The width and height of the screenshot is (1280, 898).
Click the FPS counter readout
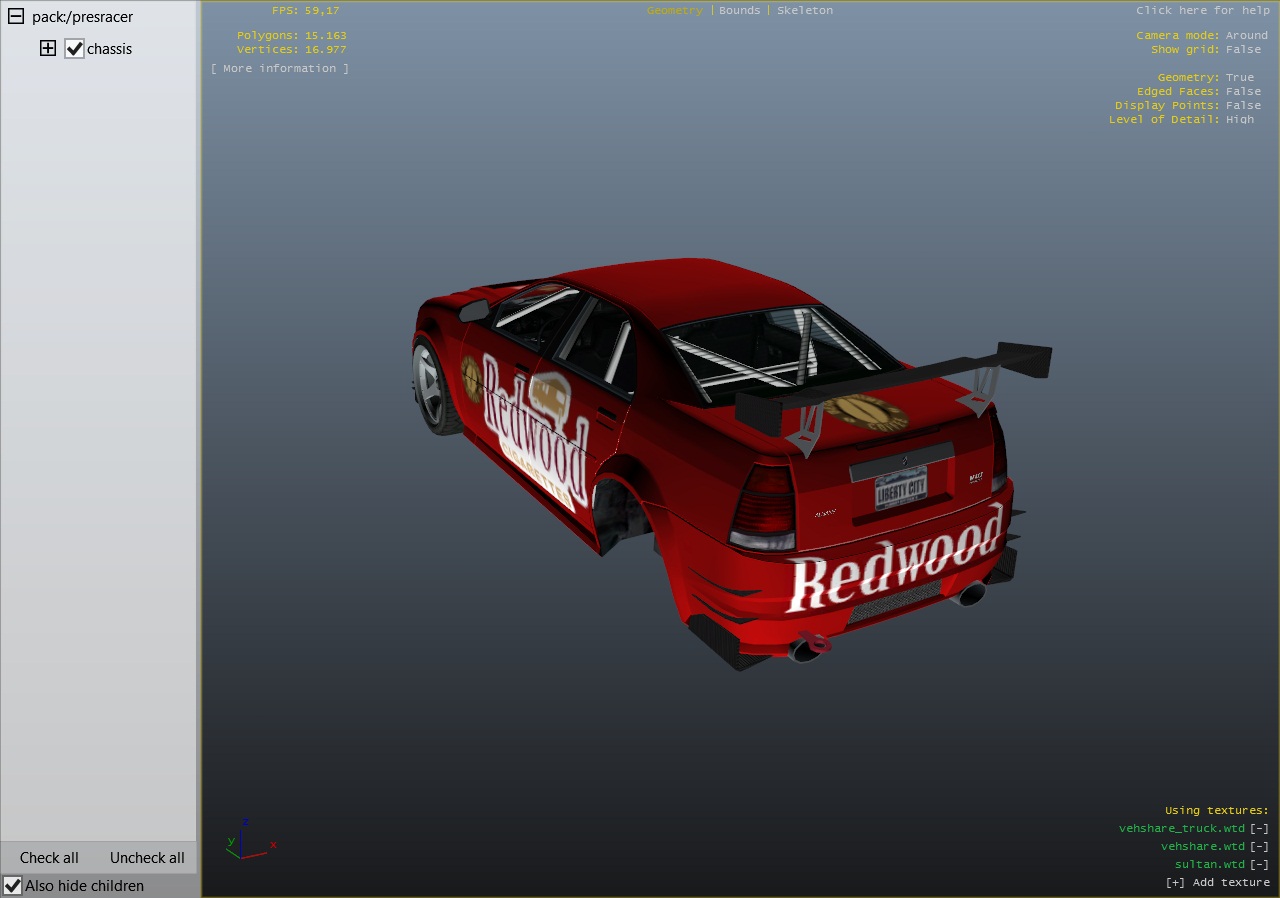305,10
